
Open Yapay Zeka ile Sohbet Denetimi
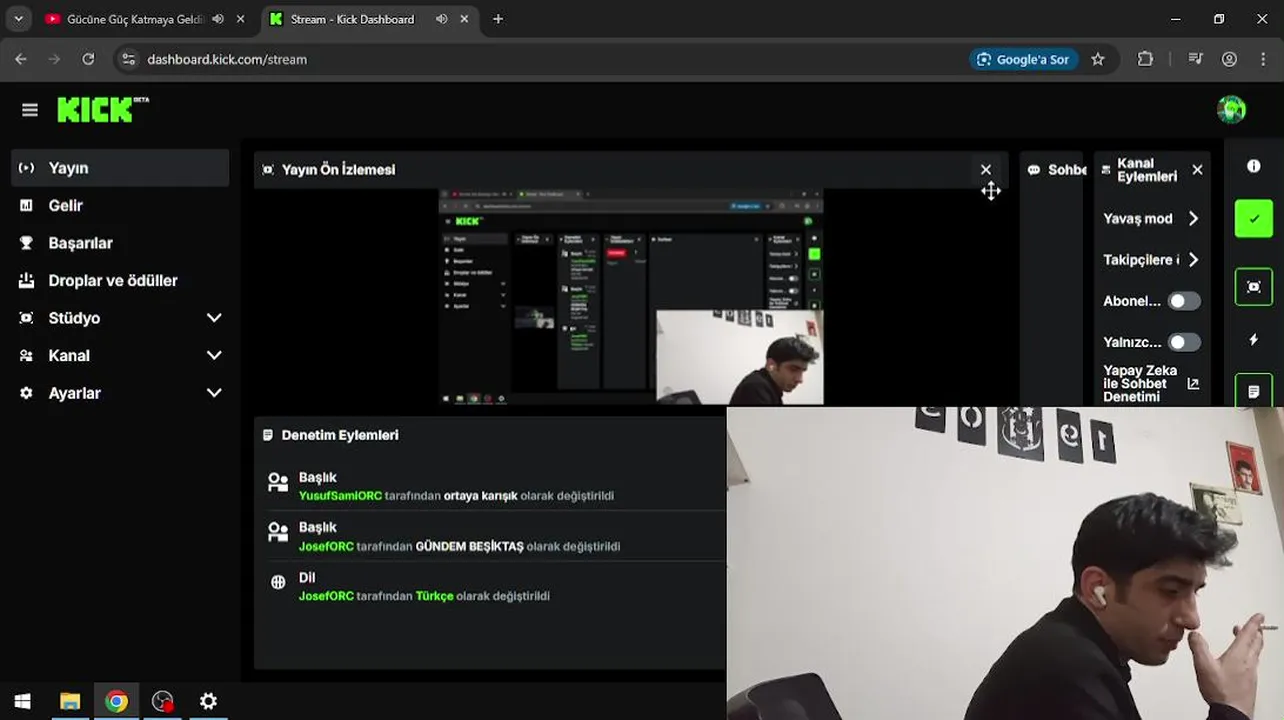pos(1151,384)
